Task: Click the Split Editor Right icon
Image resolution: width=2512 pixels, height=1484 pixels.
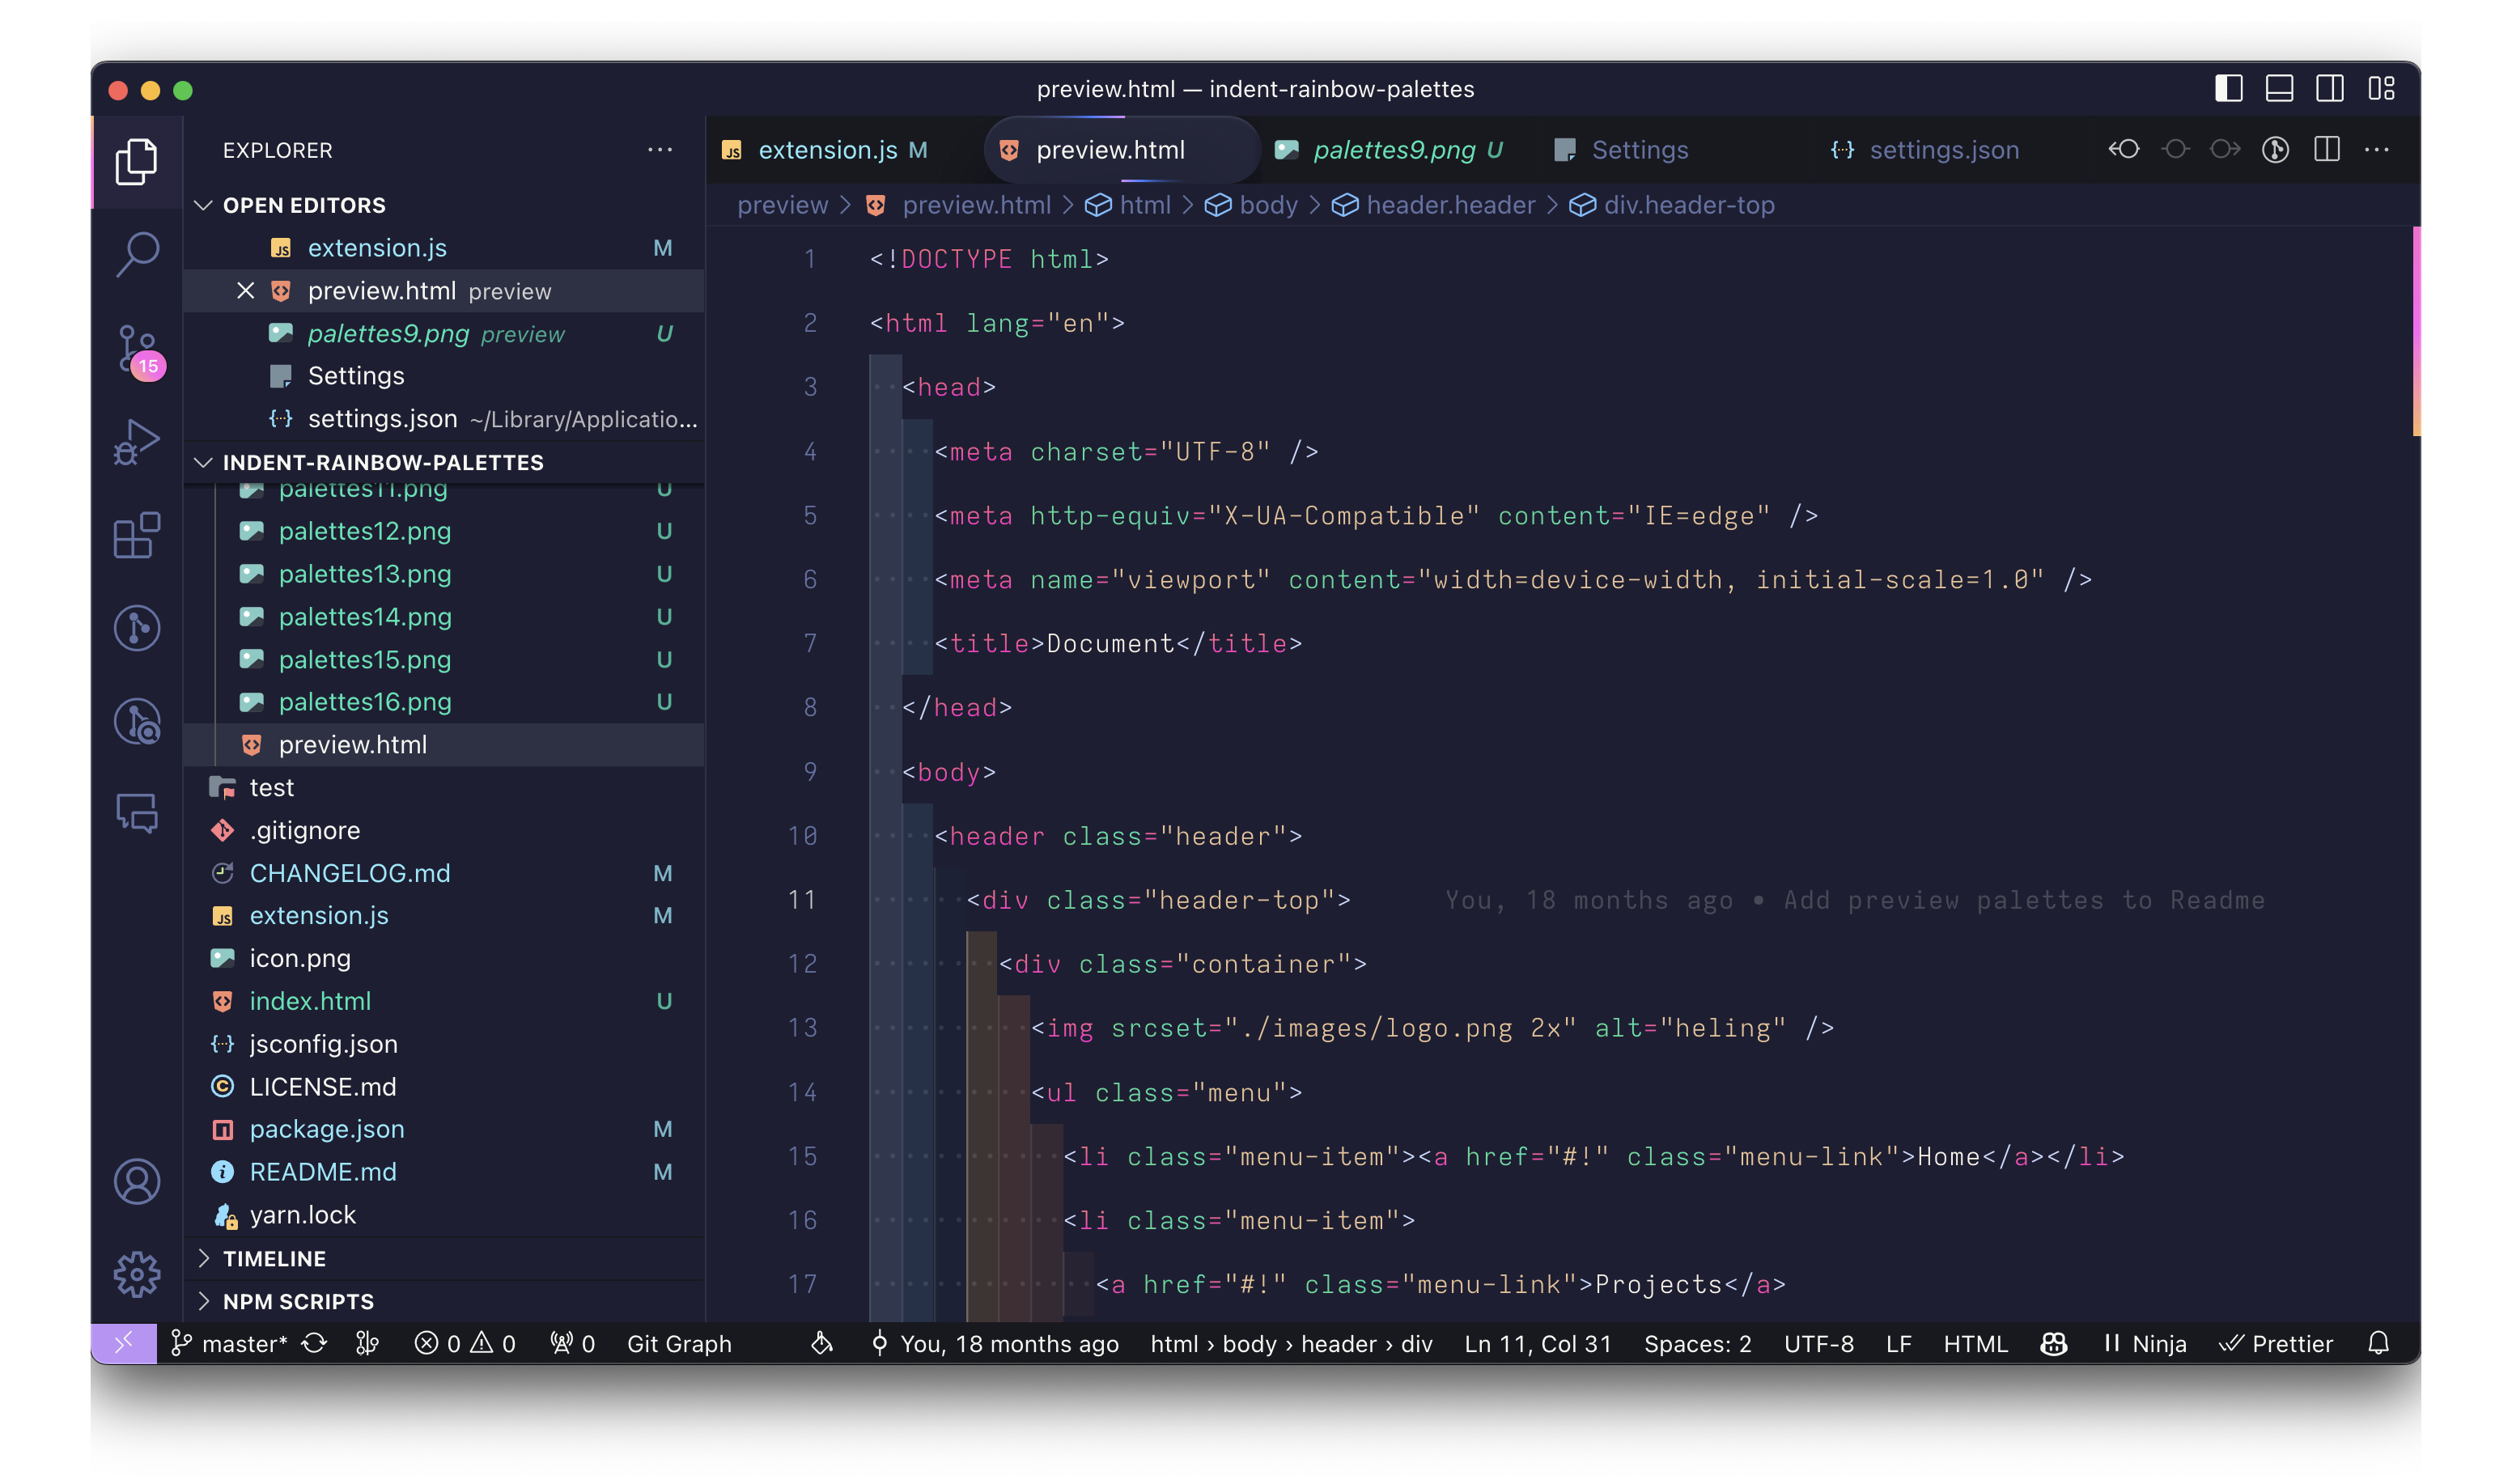Action: click(2326, 150)
